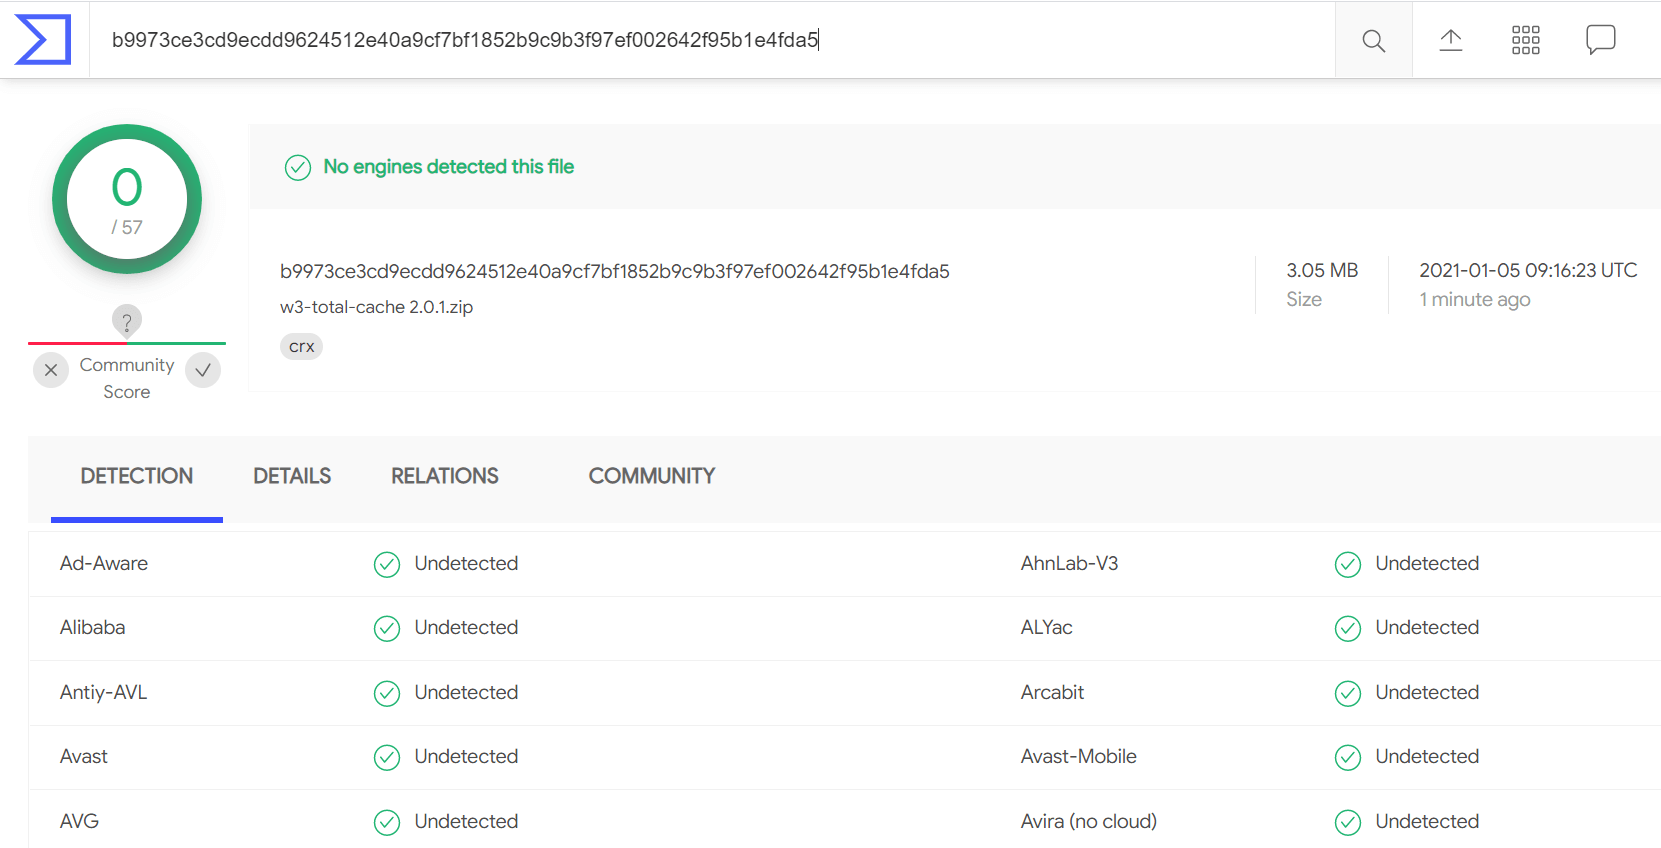Click the search magnifier icon
The height and width of the screenshot is (848, 1661).
[1373, 41]
